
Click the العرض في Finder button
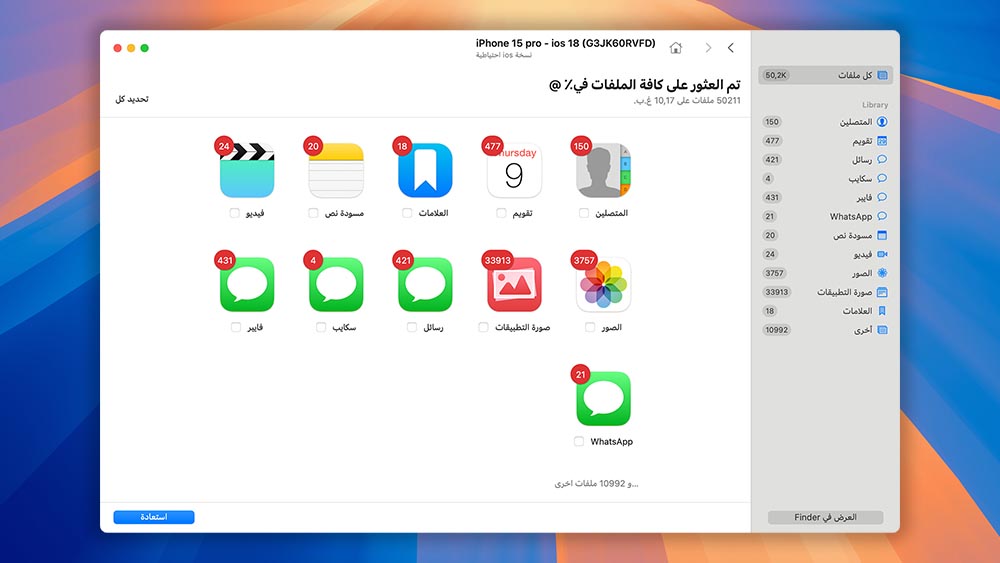coord(825,517)
